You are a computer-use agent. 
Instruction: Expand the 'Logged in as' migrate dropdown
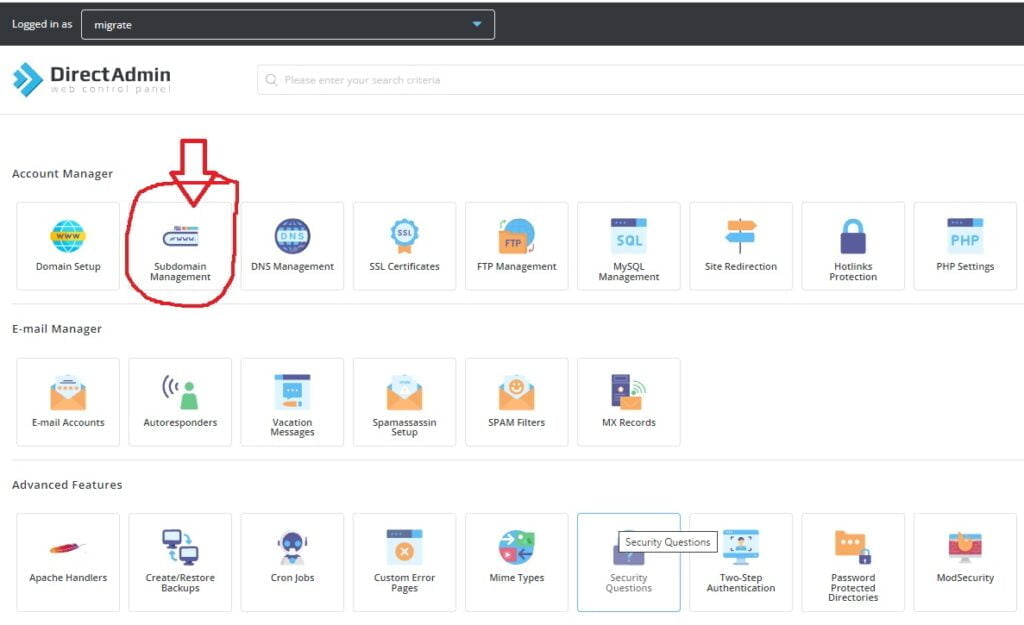pos(287,24)
